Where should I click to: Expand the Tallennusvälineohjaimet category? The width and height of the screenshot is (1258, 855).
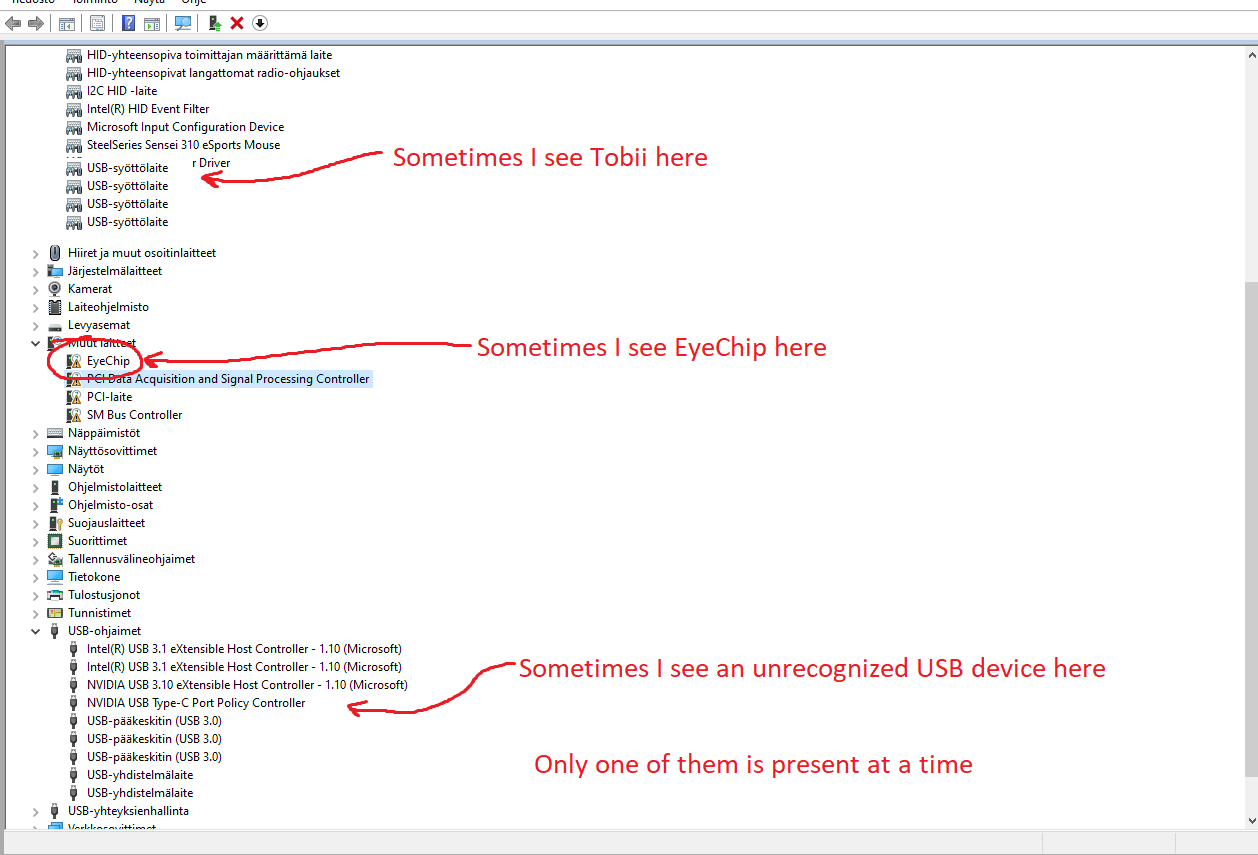pos(36,559)
